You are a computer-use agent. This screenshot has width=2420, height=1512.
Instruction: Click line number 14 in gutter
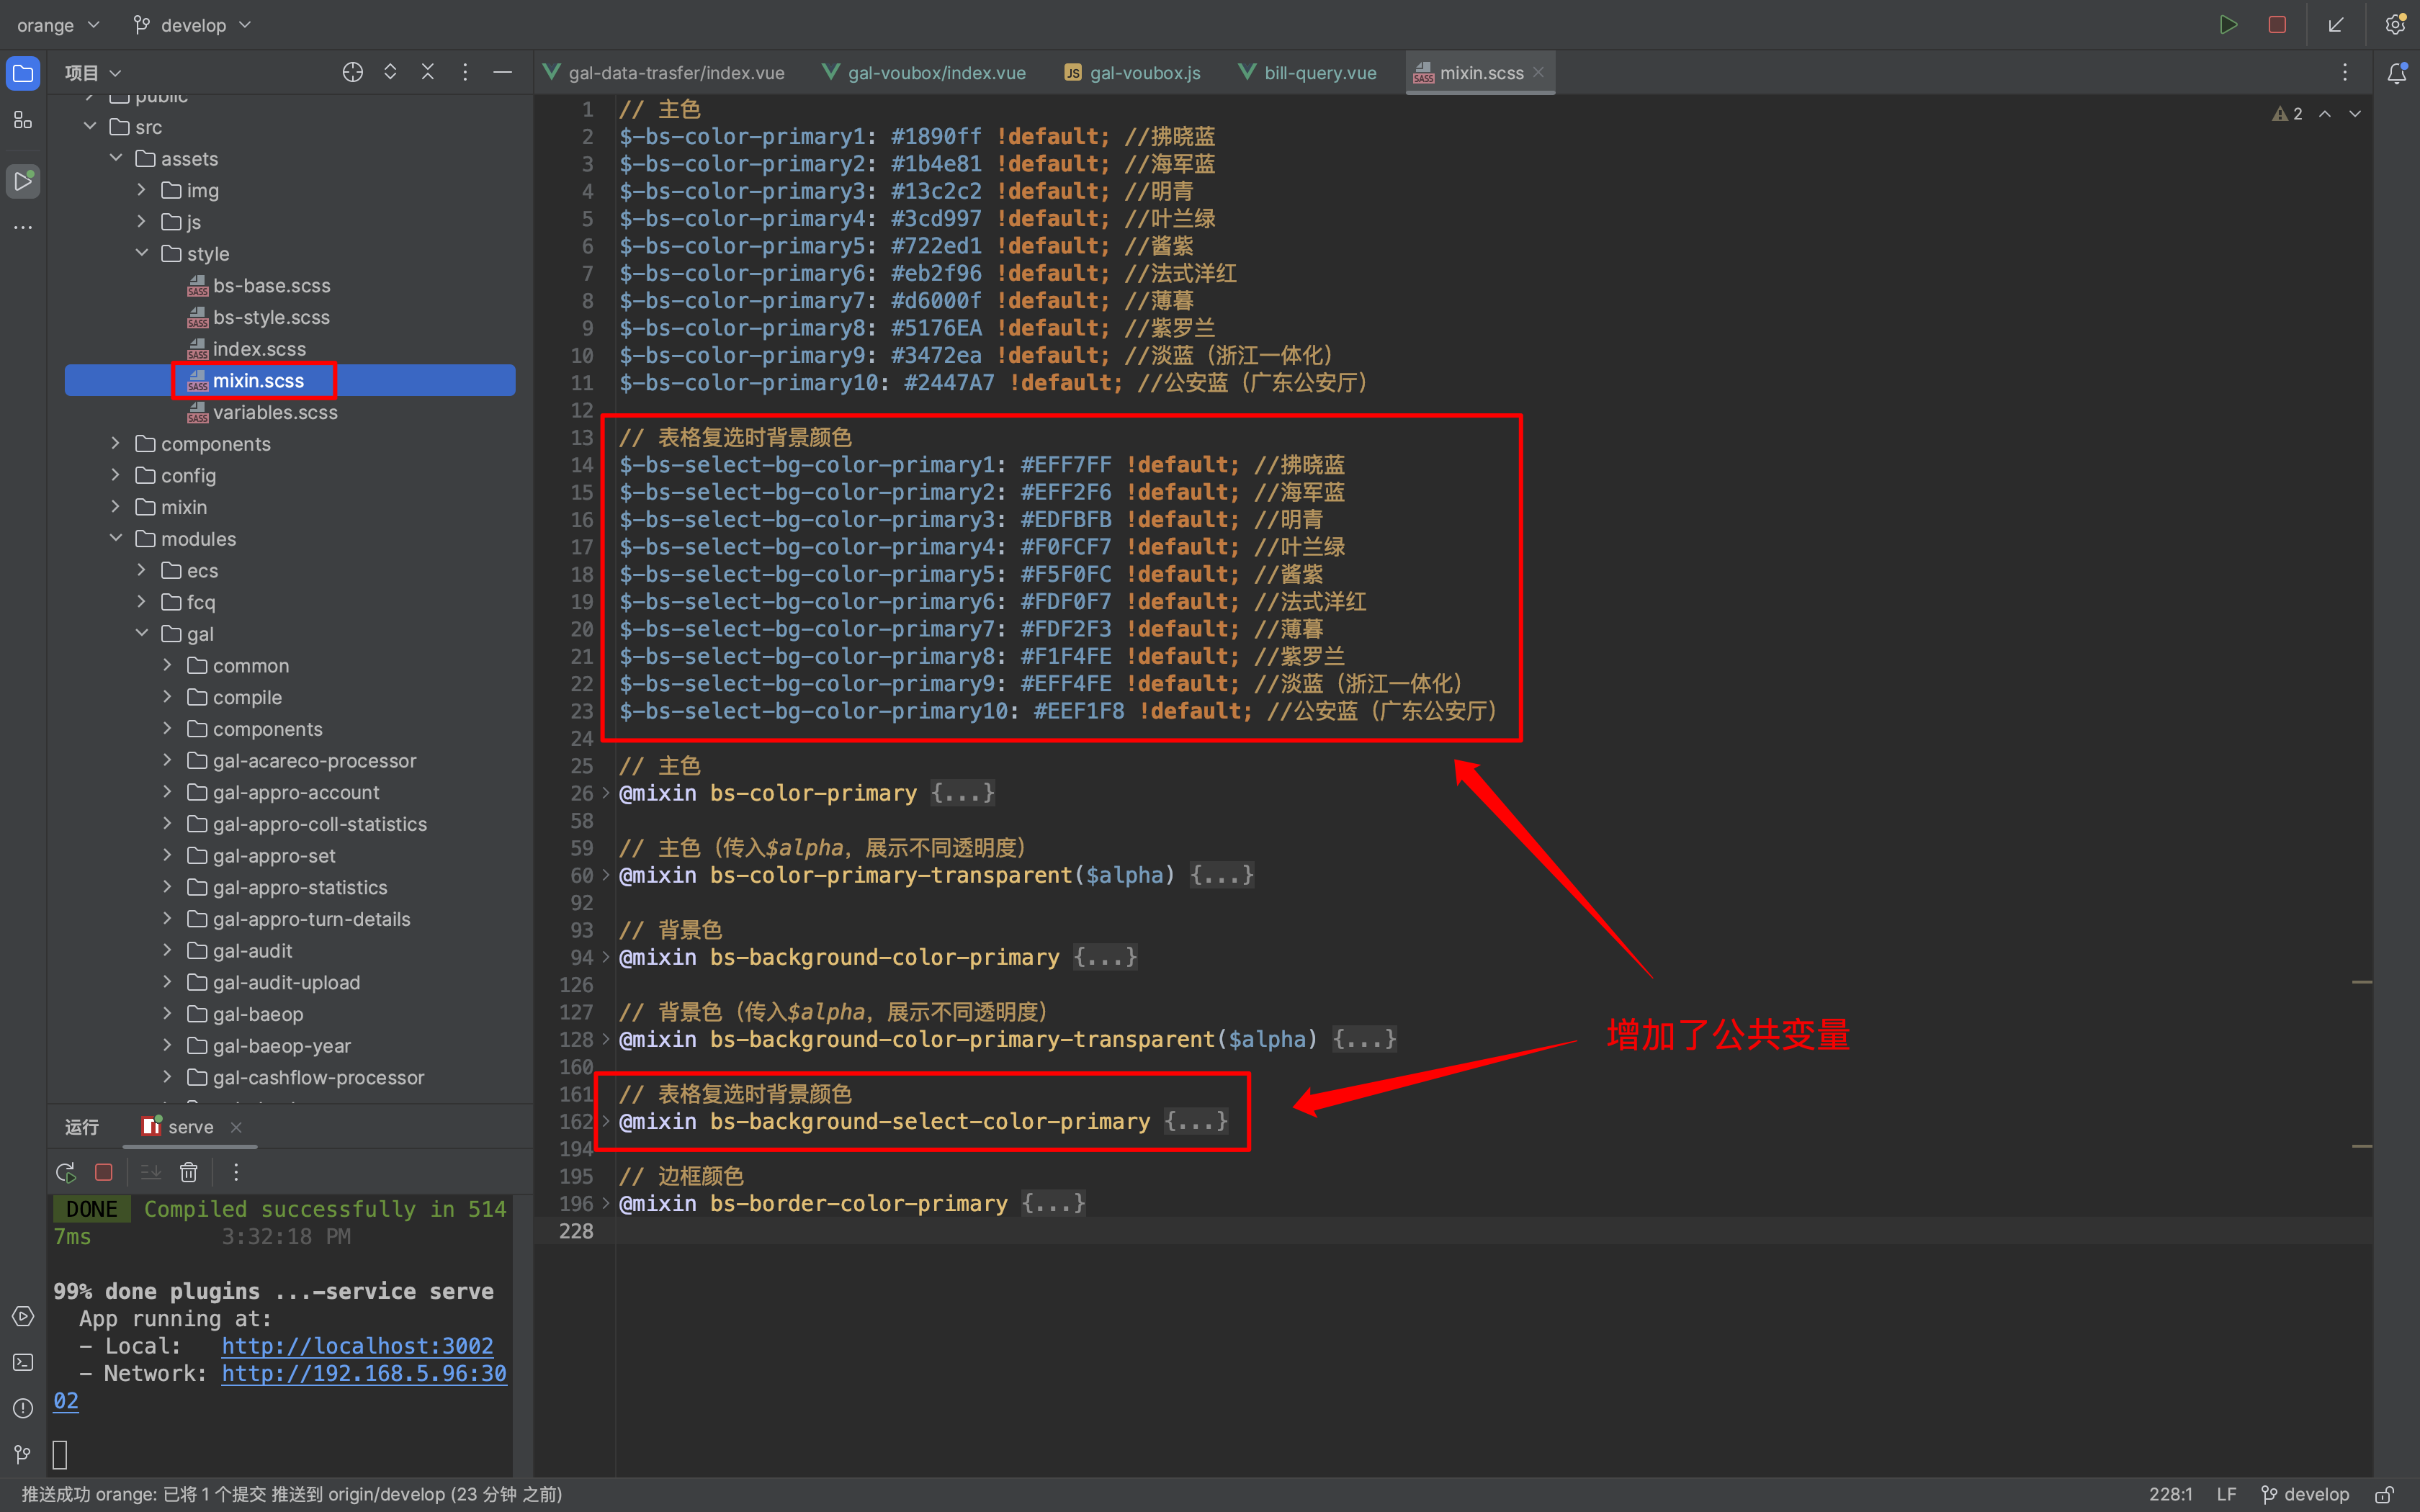[582, 465]
